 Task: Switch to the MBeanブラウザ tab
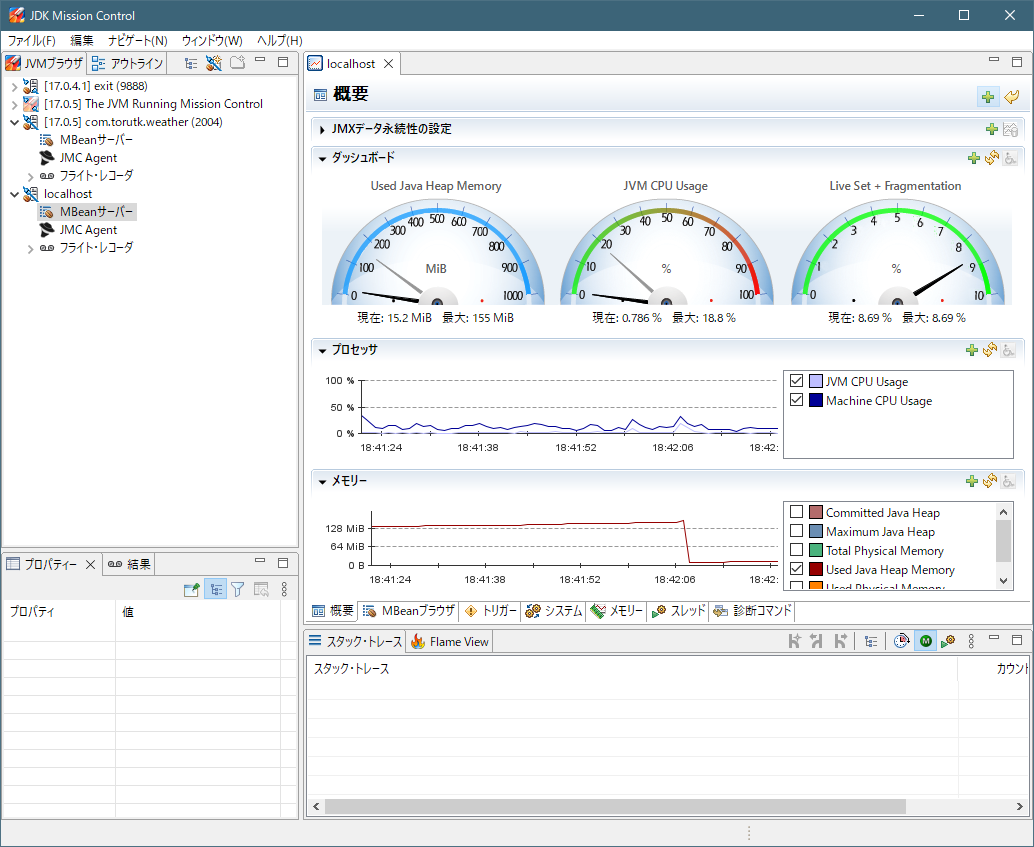409,611
